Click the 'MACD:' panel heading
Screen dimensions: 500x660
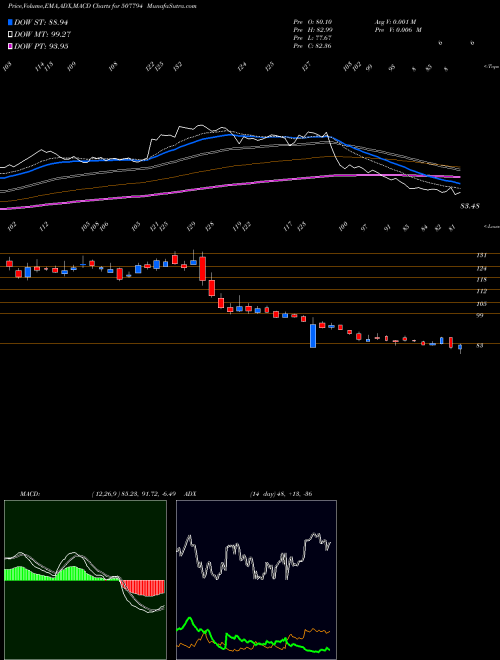pos(29,494)
